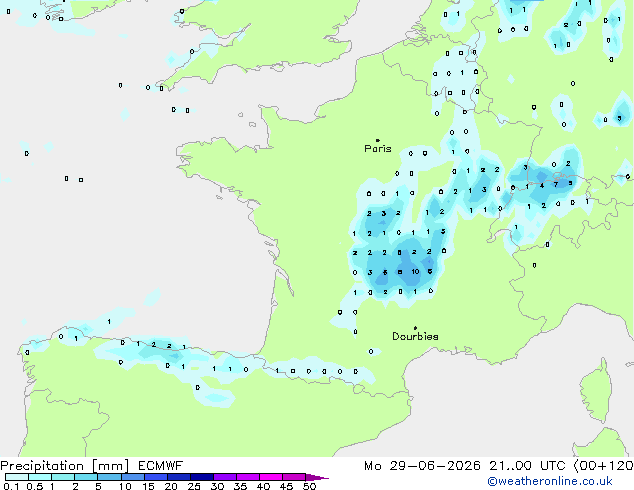Viewport: 634px width, 490px height.
Task: Click the 'Mo 29-06-2026' date text
Action: (x=422, y=466)
